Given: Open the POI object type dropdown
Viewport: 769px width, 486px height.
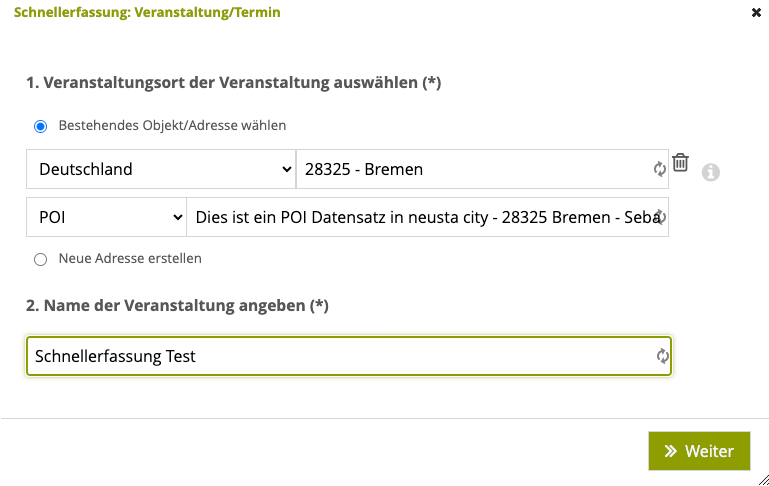Looking at the screenshot, I should 106,217.
